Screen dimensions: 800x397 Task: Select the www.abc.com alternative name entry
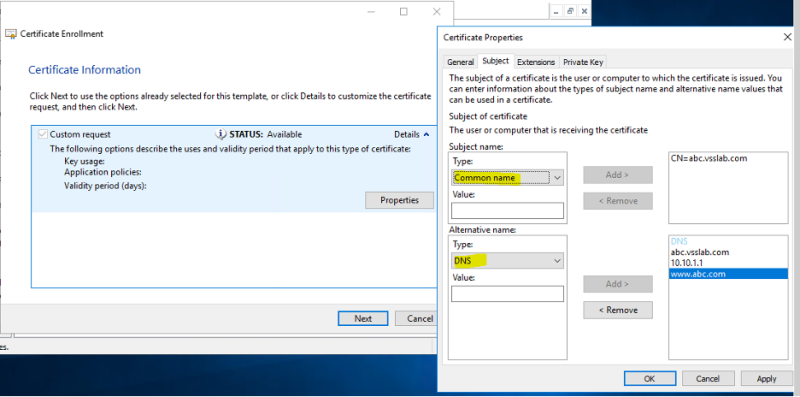click(x=728, y=274)
